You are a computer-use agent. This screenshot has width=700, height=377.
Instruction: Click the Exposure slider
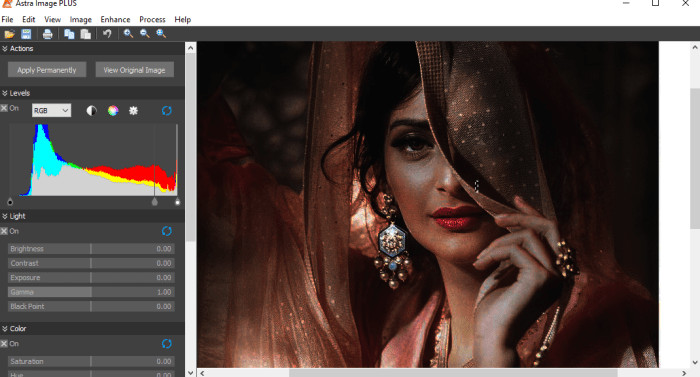(x=91, y=277)
